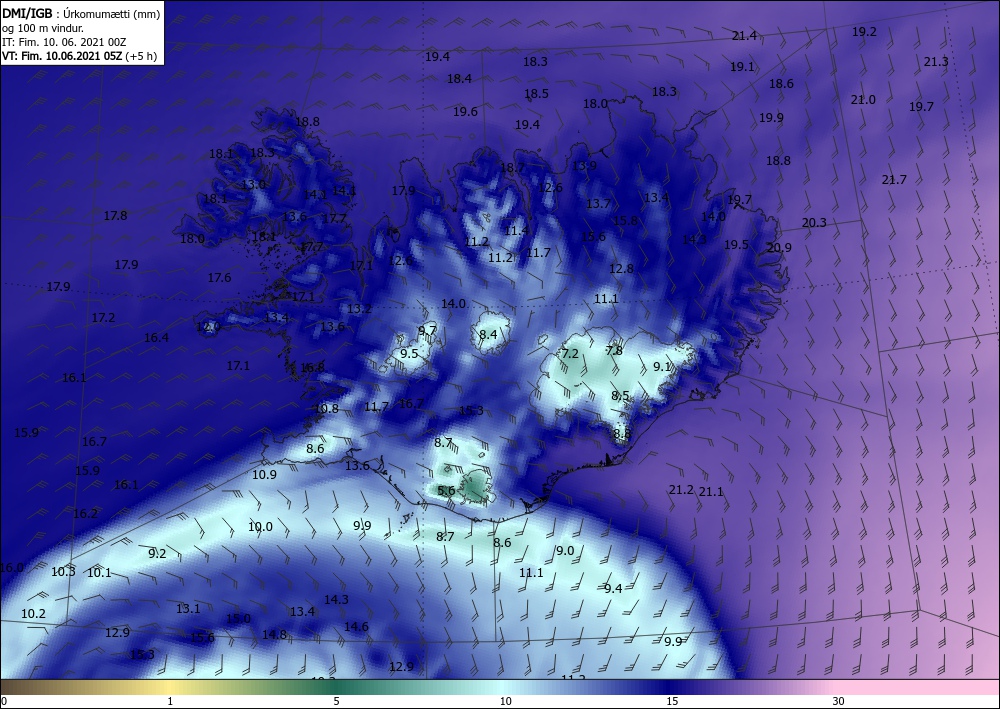Screen dimensions: 1000x709
Task: Select the 10.0 value south of Reykjanes
Action: click(x=260, y=527)
